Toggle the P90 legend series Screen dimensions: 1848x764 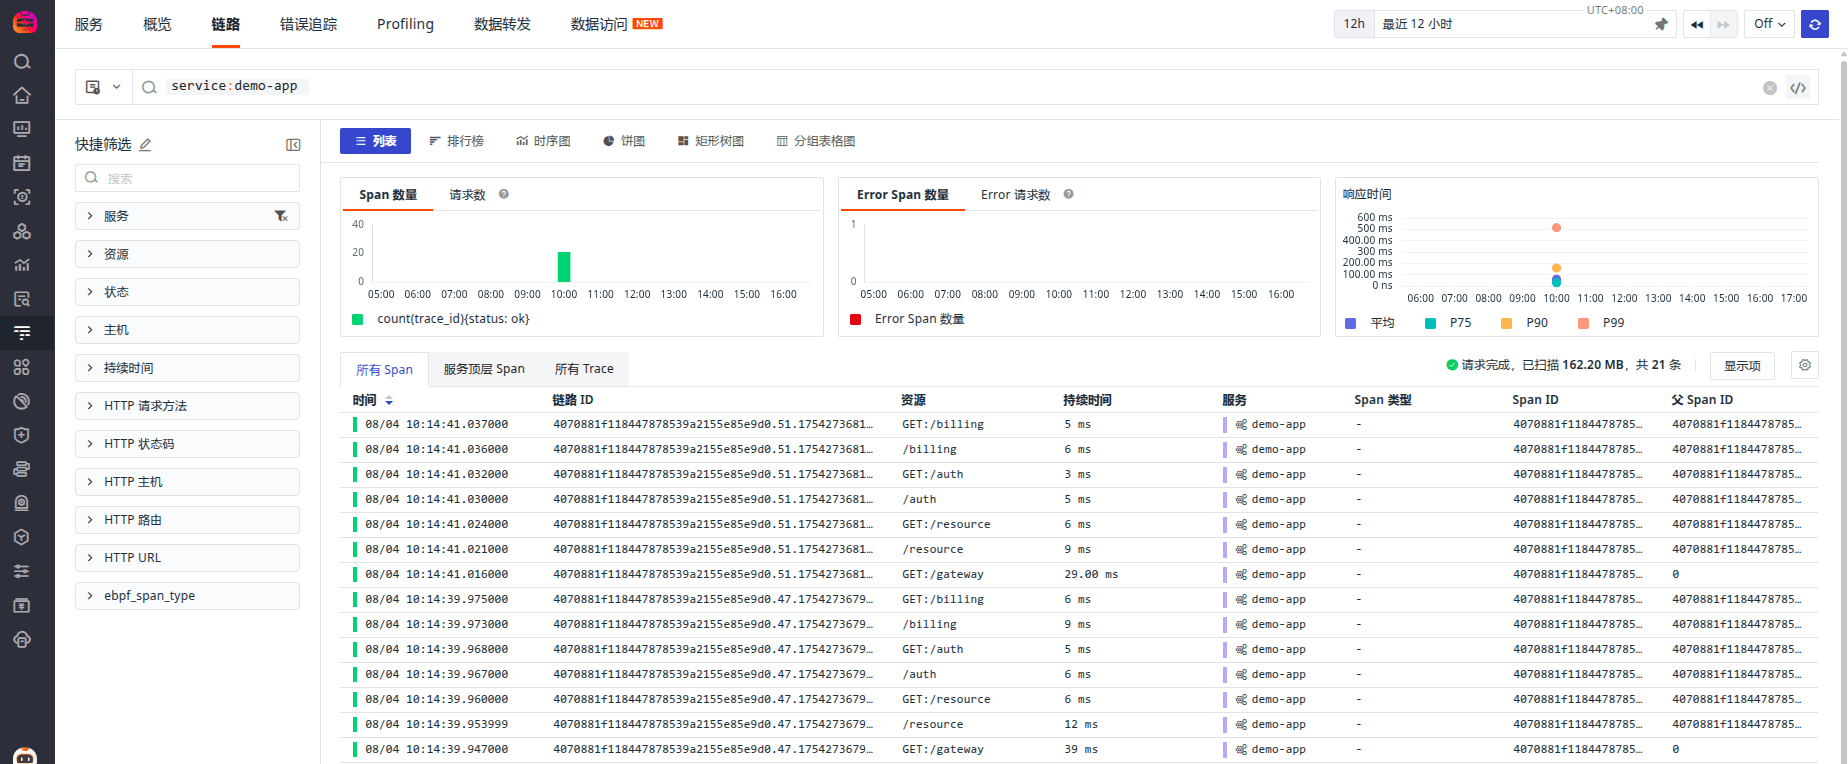tap(1525, 323)
